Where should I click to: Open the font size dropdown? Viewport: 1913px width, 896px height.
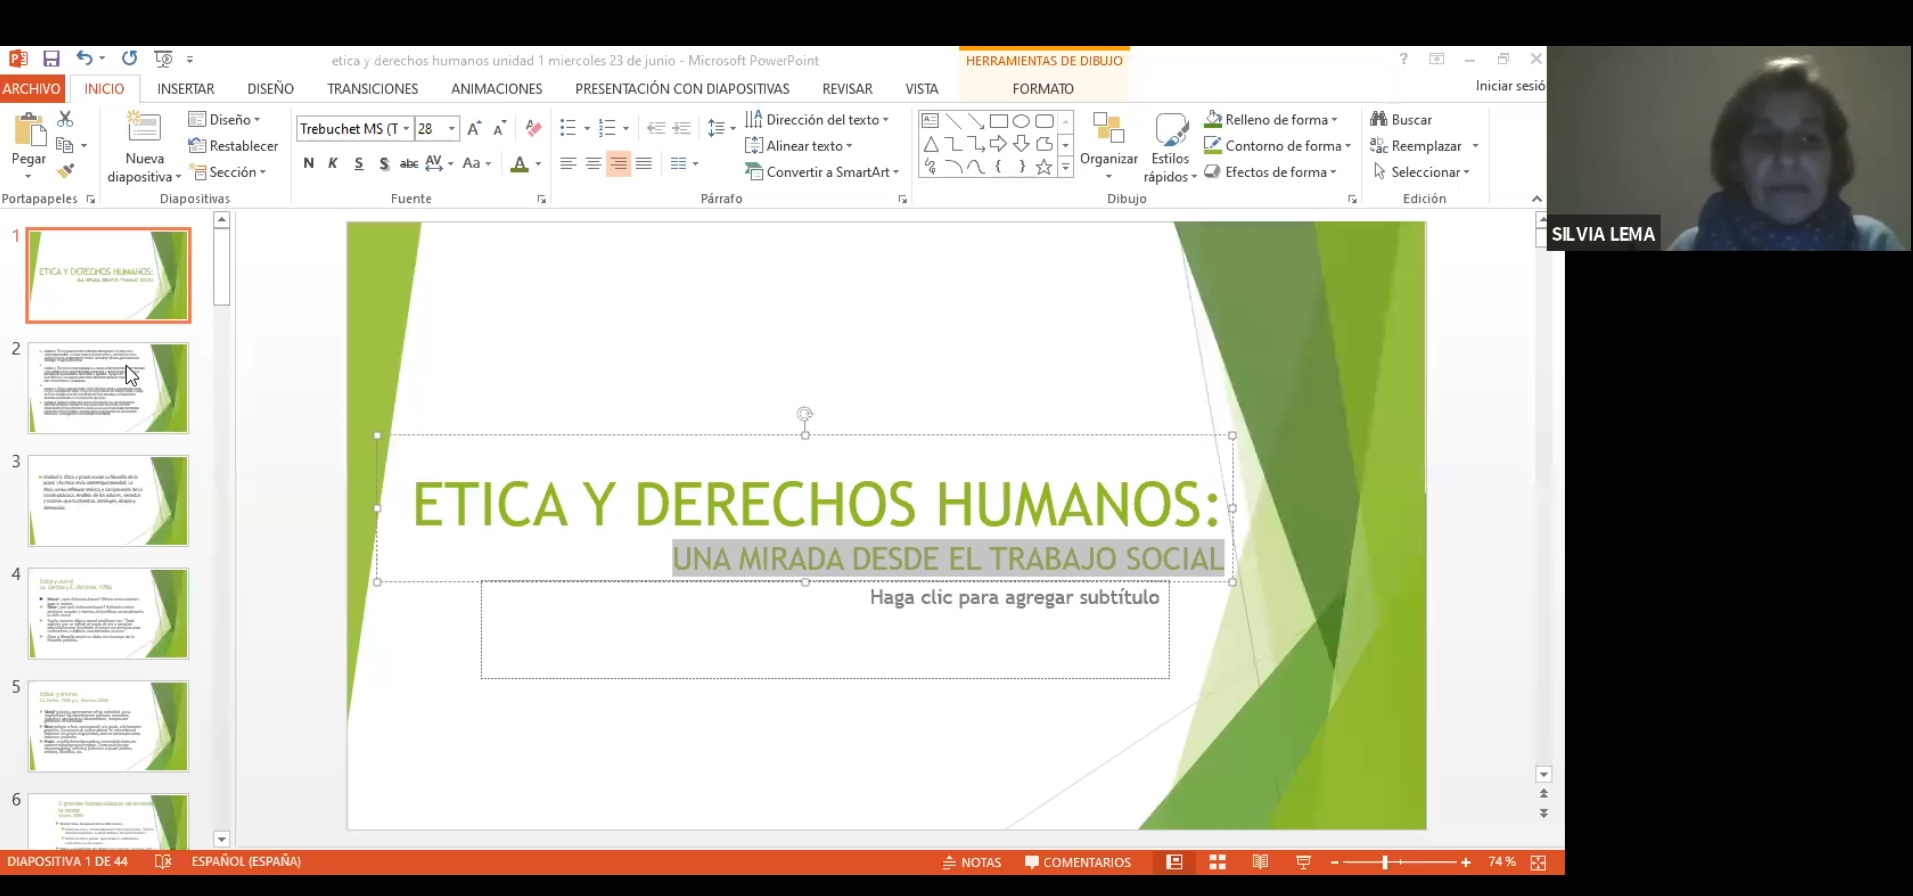tap(452, 128)
